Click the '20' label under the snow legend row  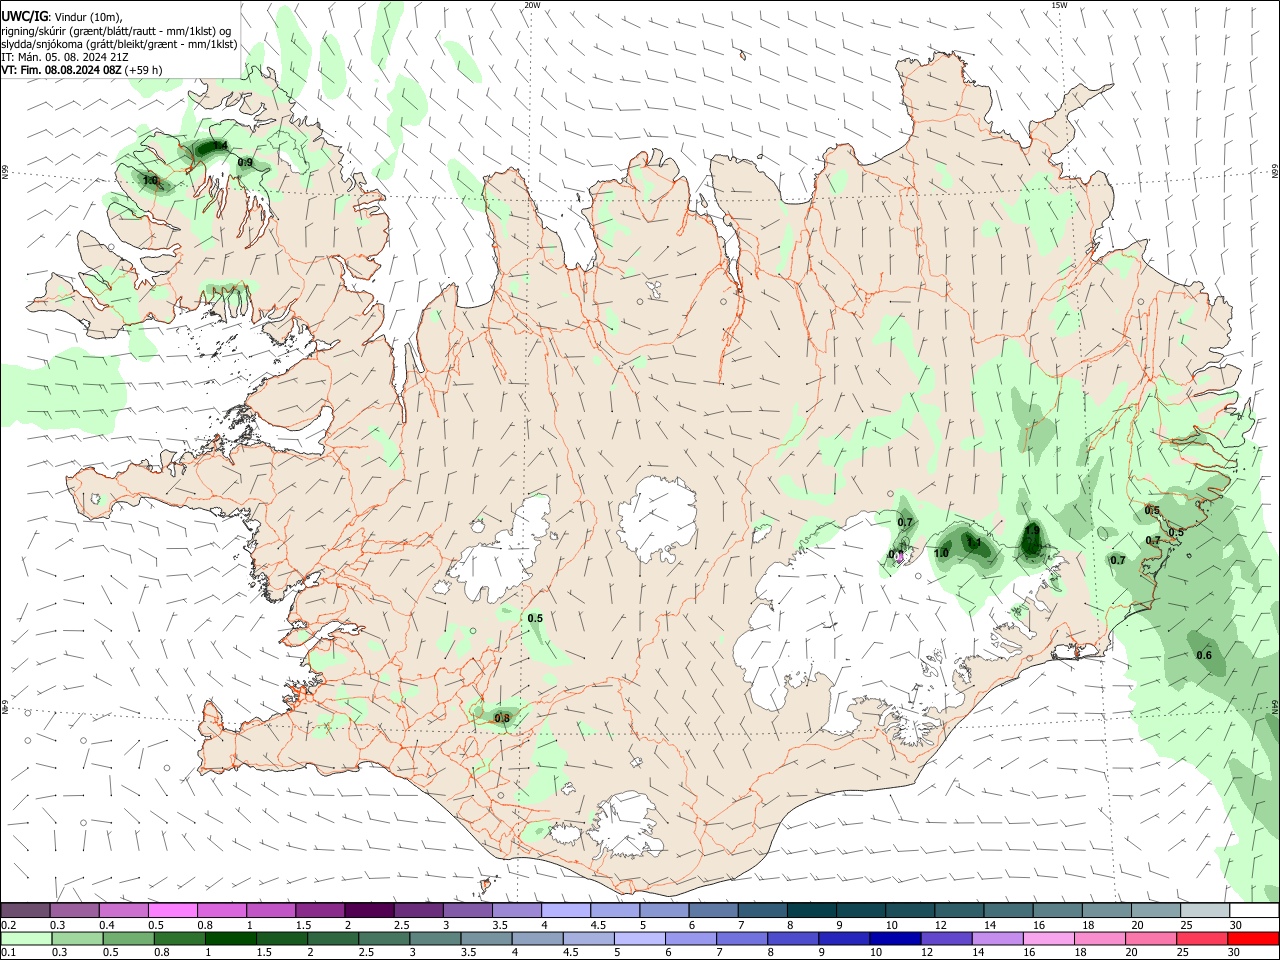[x=1137, y=925]
